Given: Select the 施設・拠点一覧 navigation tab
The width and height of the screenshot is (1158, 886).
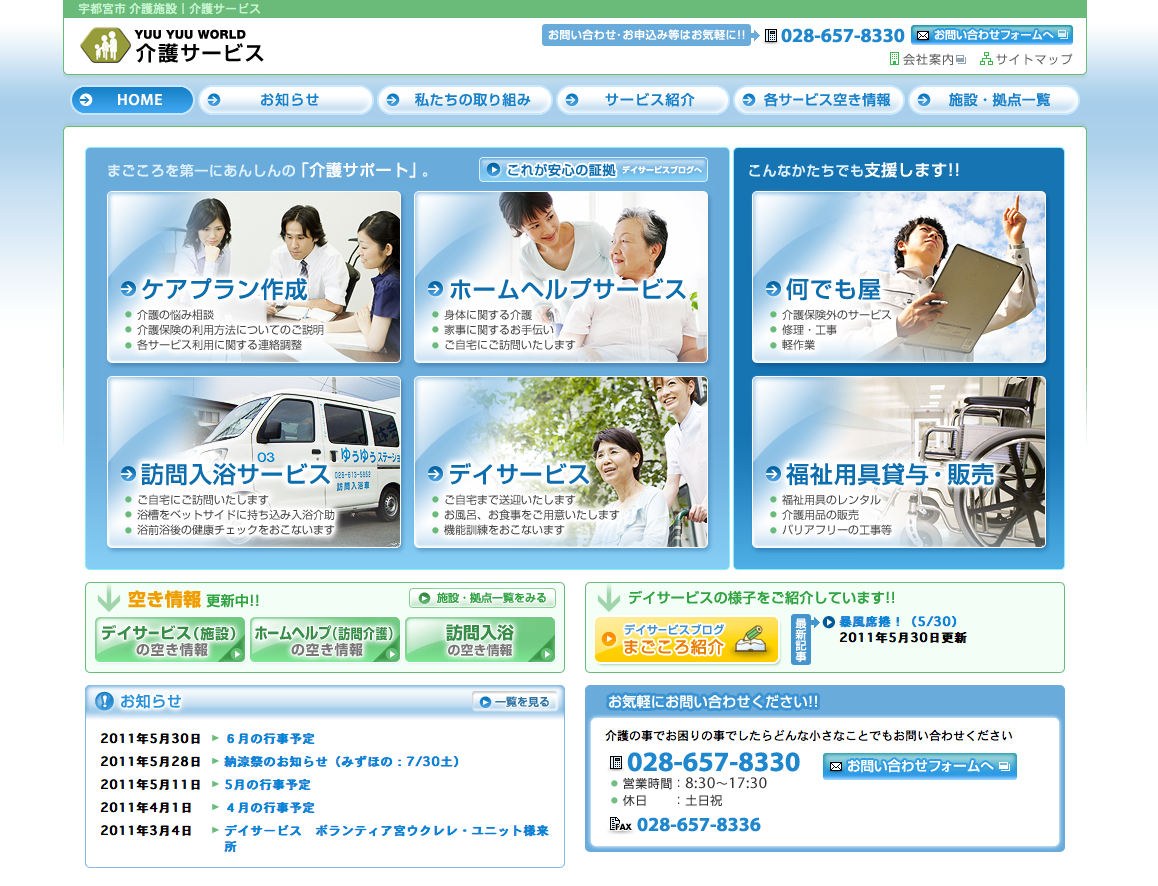Looking at the screenshot, I should [x=993, y=100].
